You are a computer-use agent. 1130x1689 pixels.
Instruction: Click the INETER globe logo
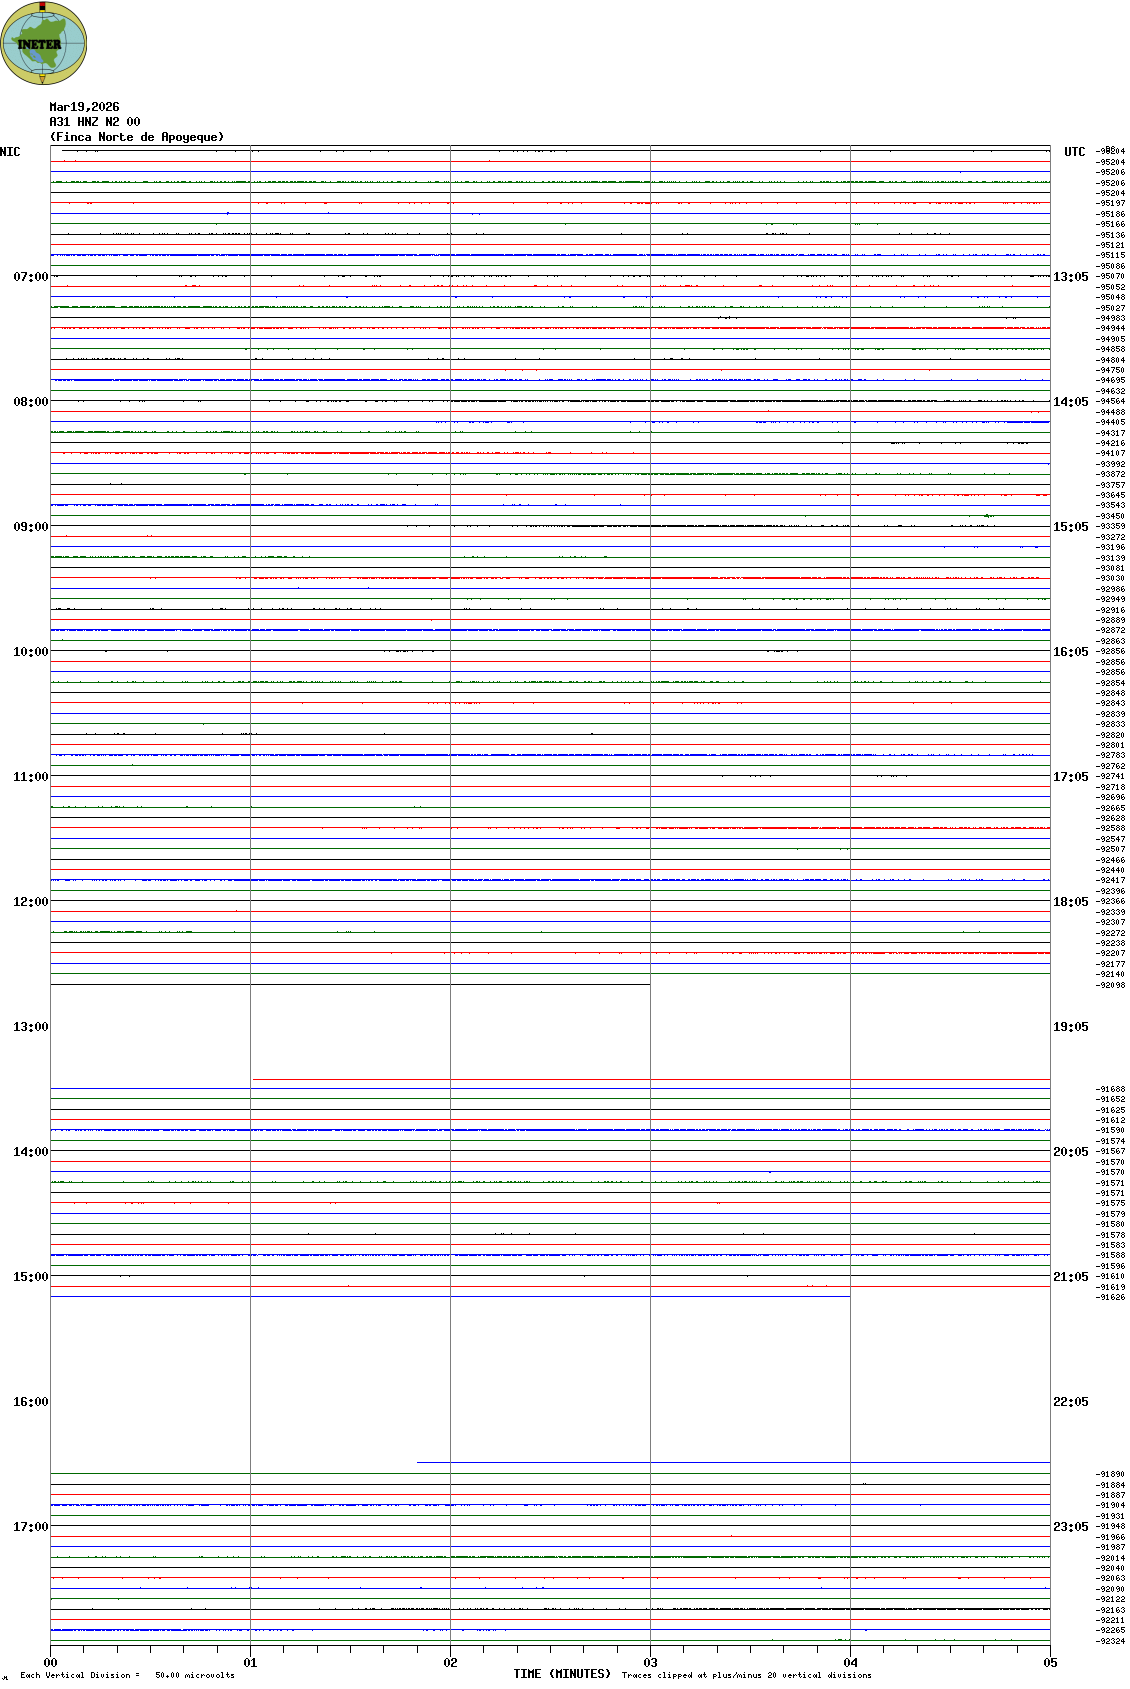44,43
